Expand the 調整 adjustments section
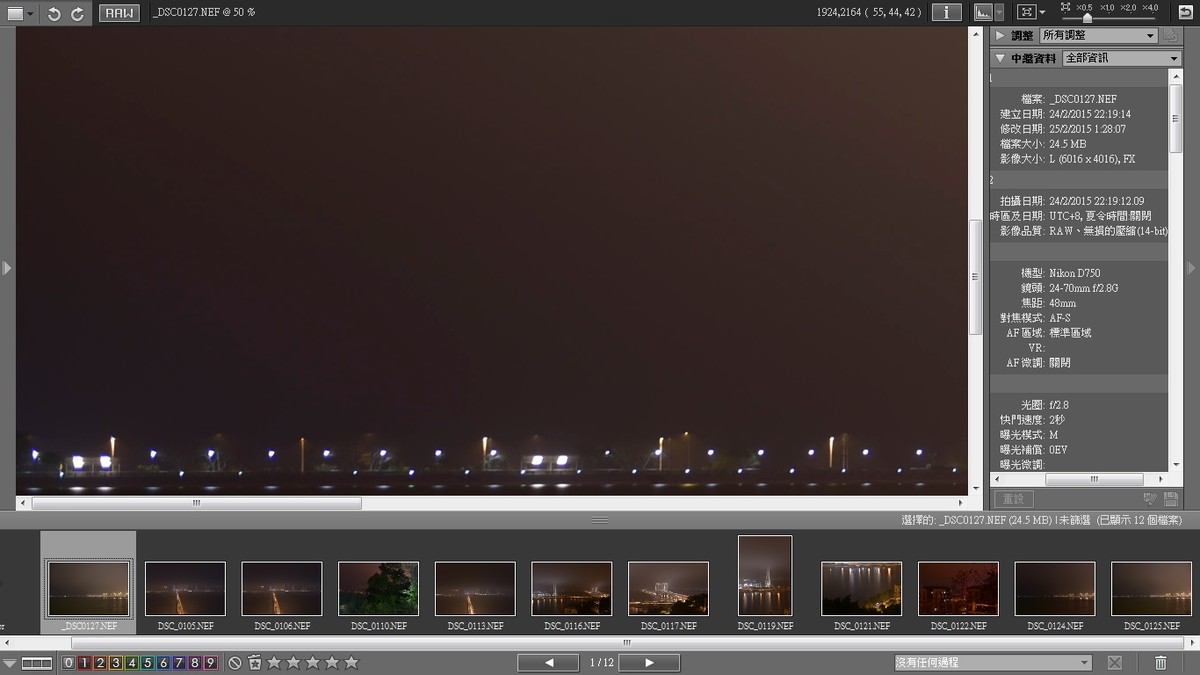This screenshot has width=1200, height=675. pos(1000,35)
